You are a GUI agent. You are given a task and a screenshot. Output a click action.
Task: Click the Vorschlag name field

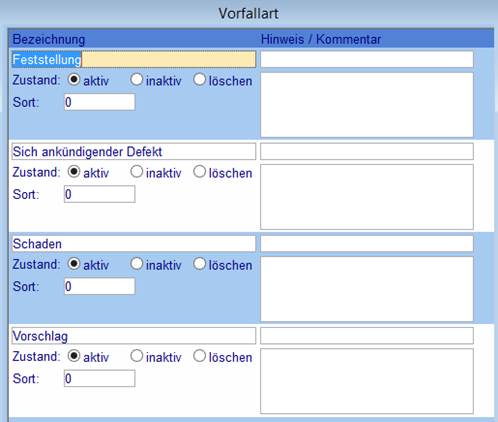tap(134, 336)
